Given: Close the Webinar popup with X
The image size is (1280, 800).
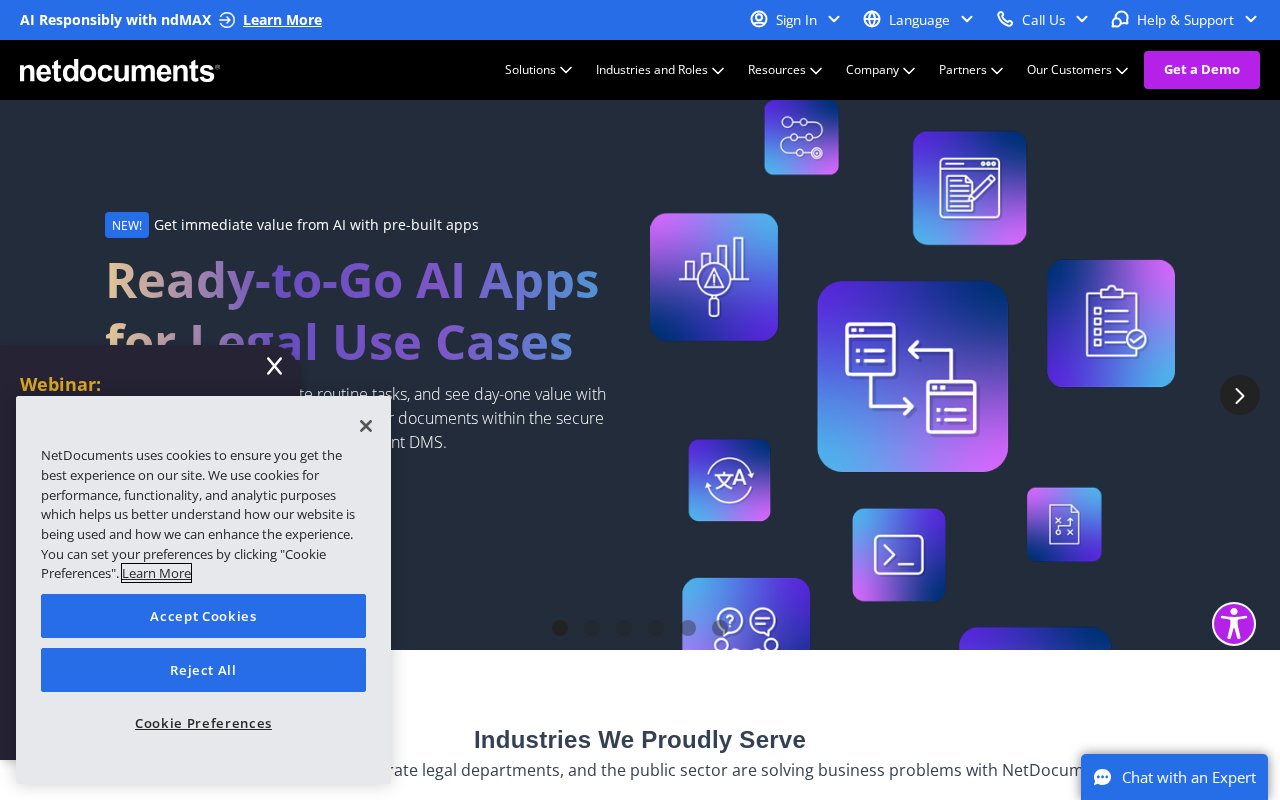Looking at the screenshot, I should pos(274,366).
